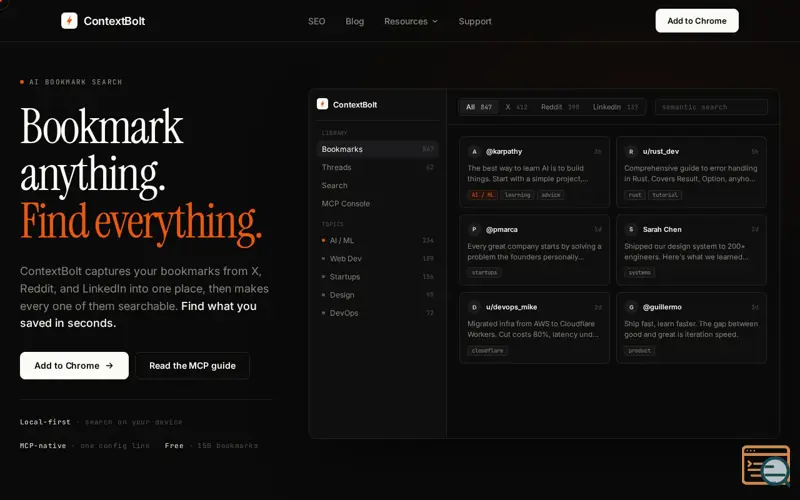Click the systems tag on Sarah Chen card

point(639,272)
